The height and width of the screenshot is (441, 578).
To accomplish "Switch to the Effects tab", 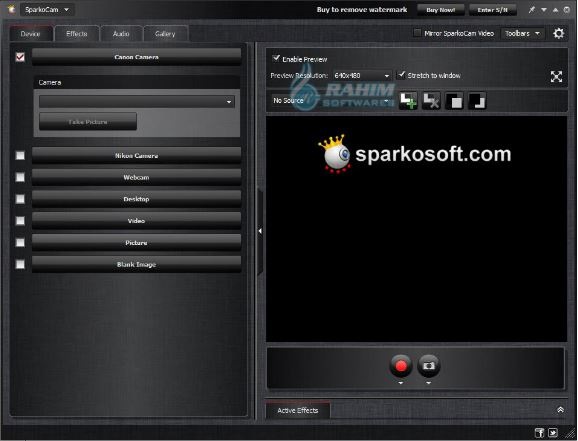I will point(77,34).
